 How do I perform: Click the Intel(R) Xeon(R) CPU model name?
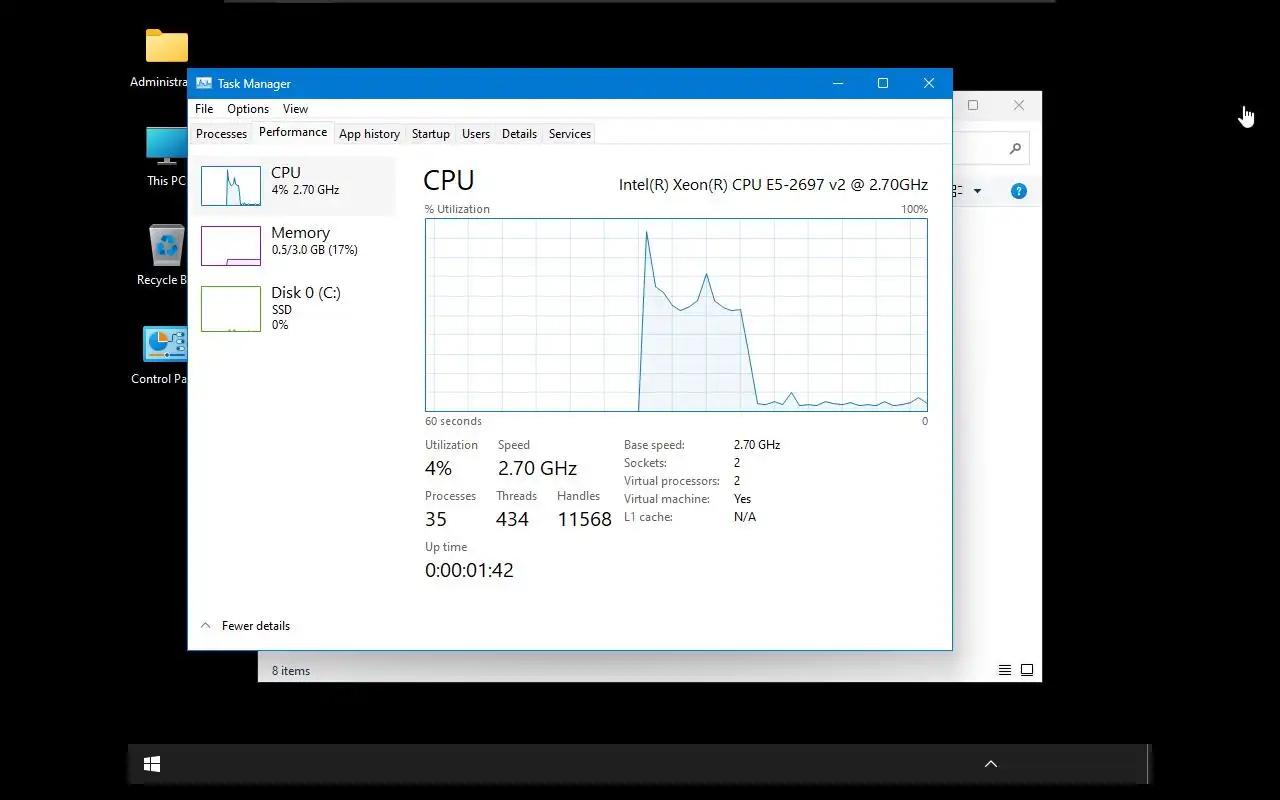[x=773, y=185]
